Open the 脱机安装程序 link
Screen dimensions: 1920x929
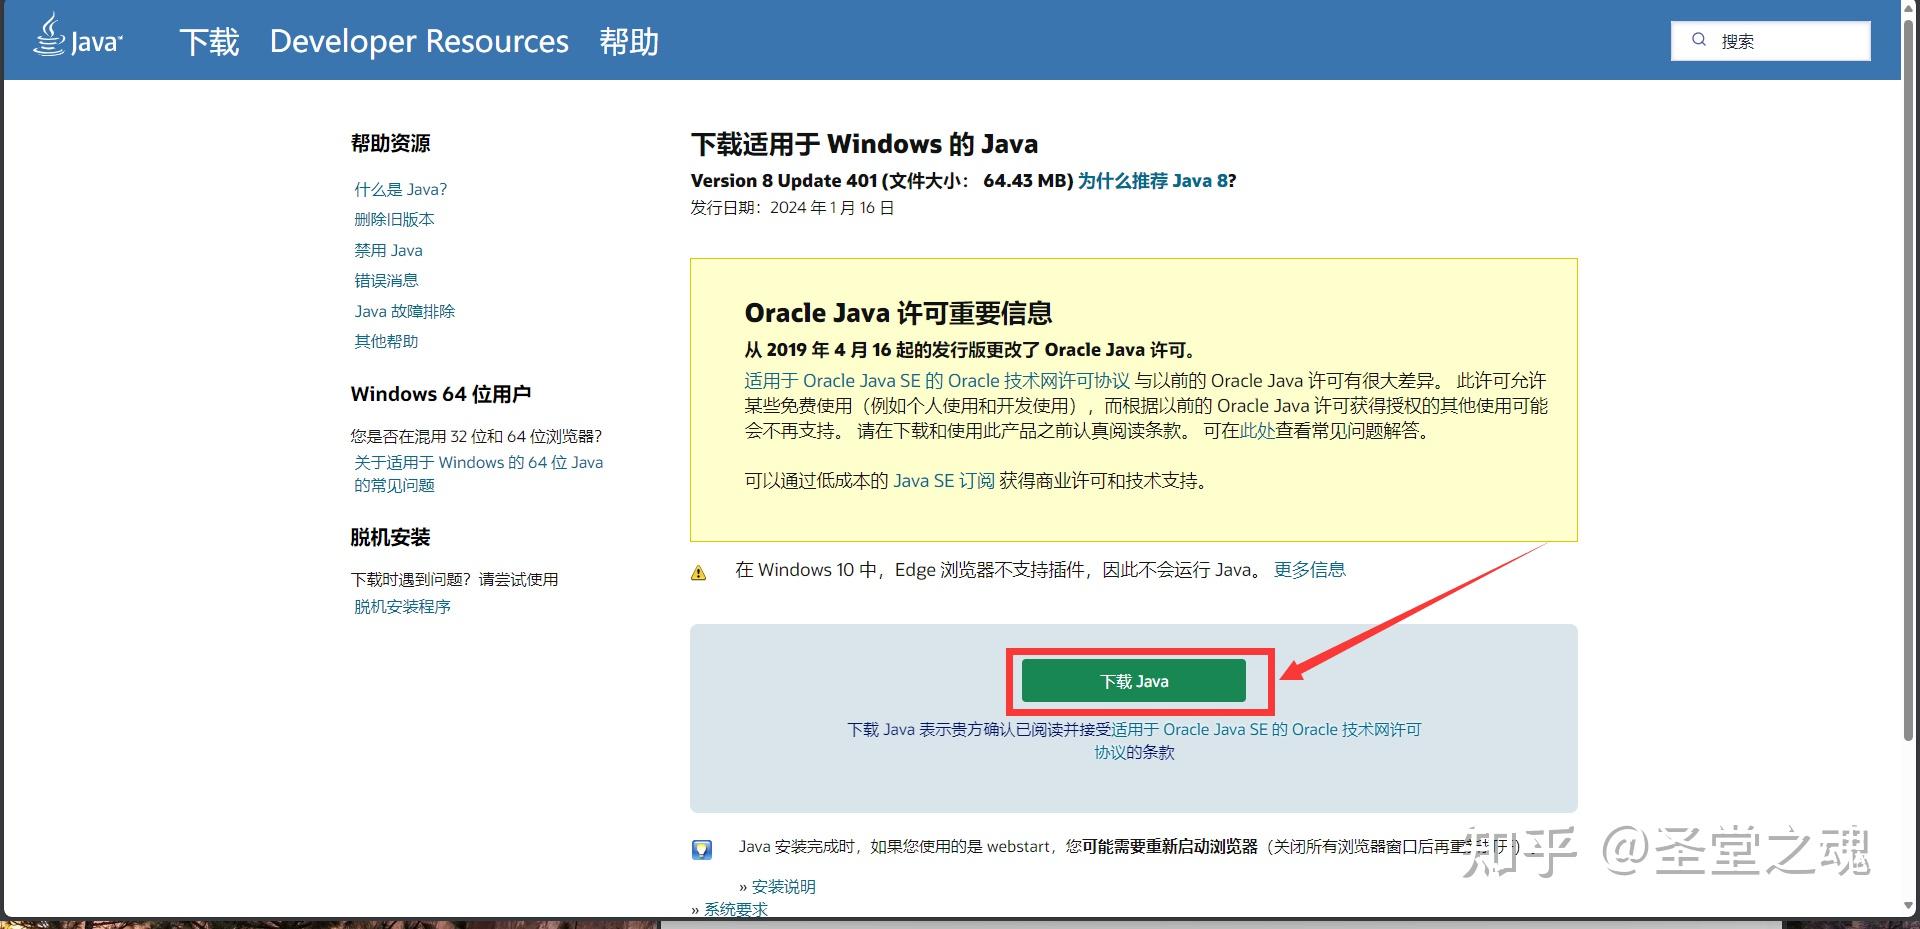click(x=401, y=606)
